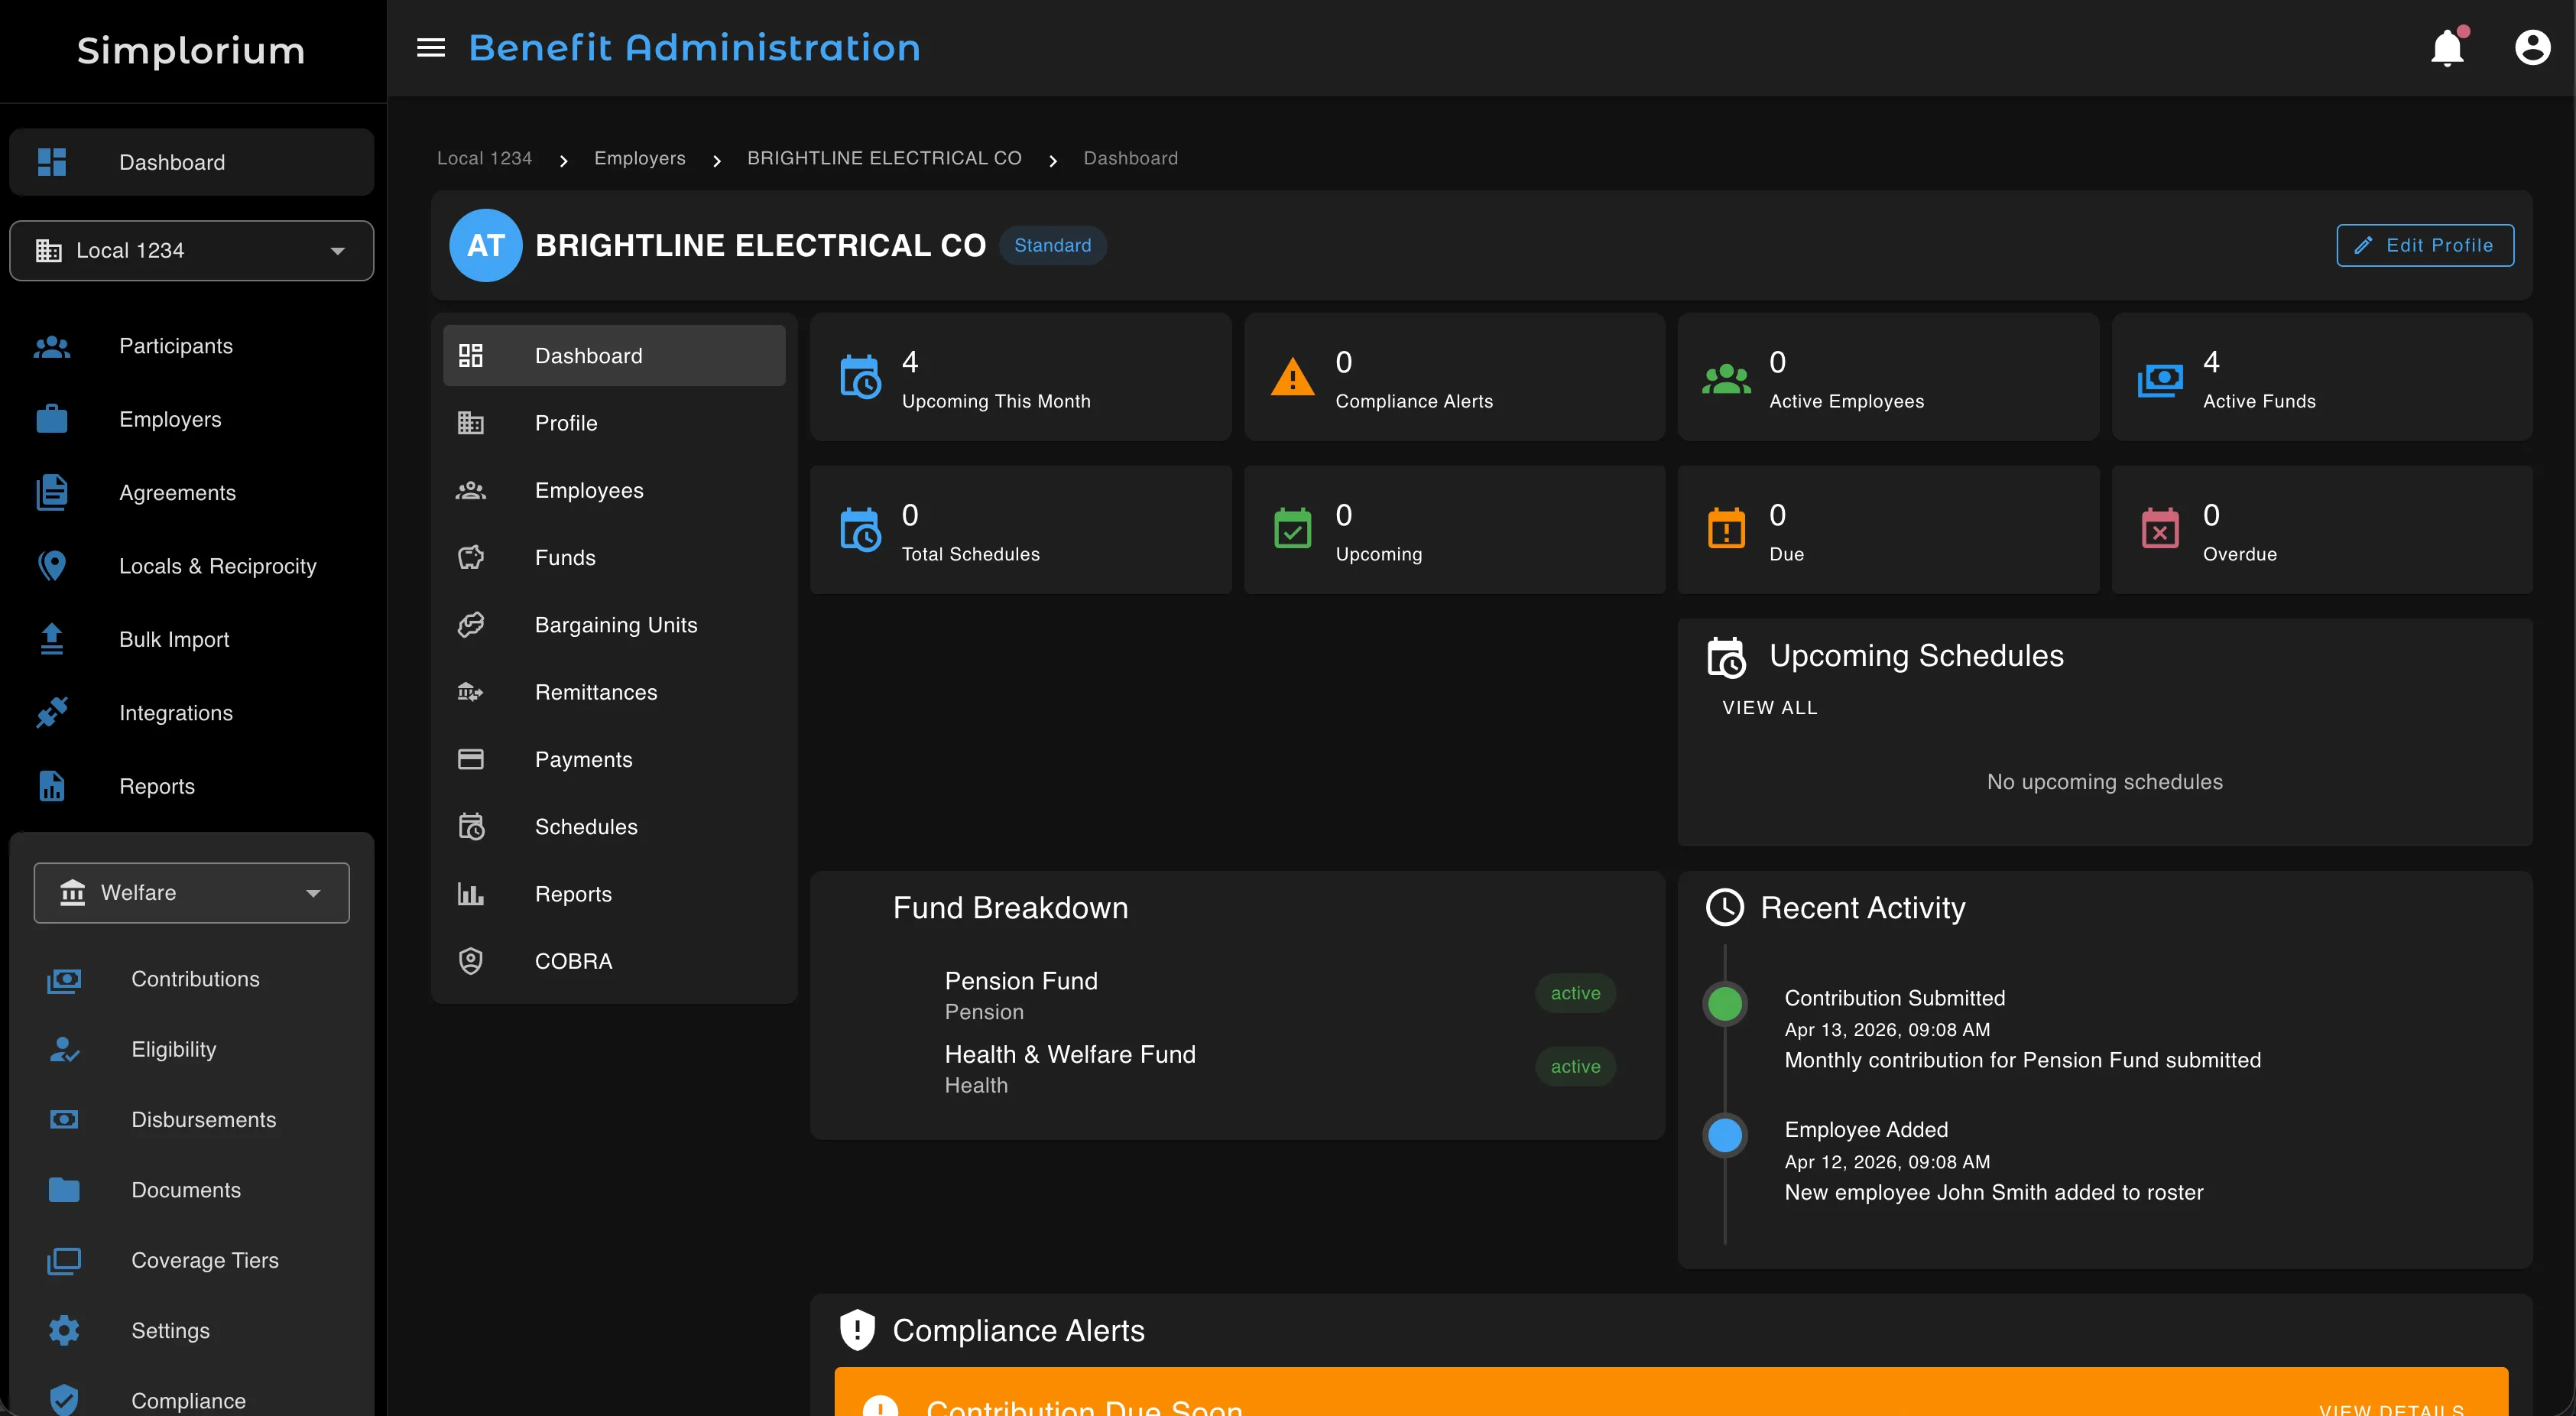This screenshot has height=1416, width=2576.
Task: Open the Bargaining Units section
Action: click(x=616, y=624)
